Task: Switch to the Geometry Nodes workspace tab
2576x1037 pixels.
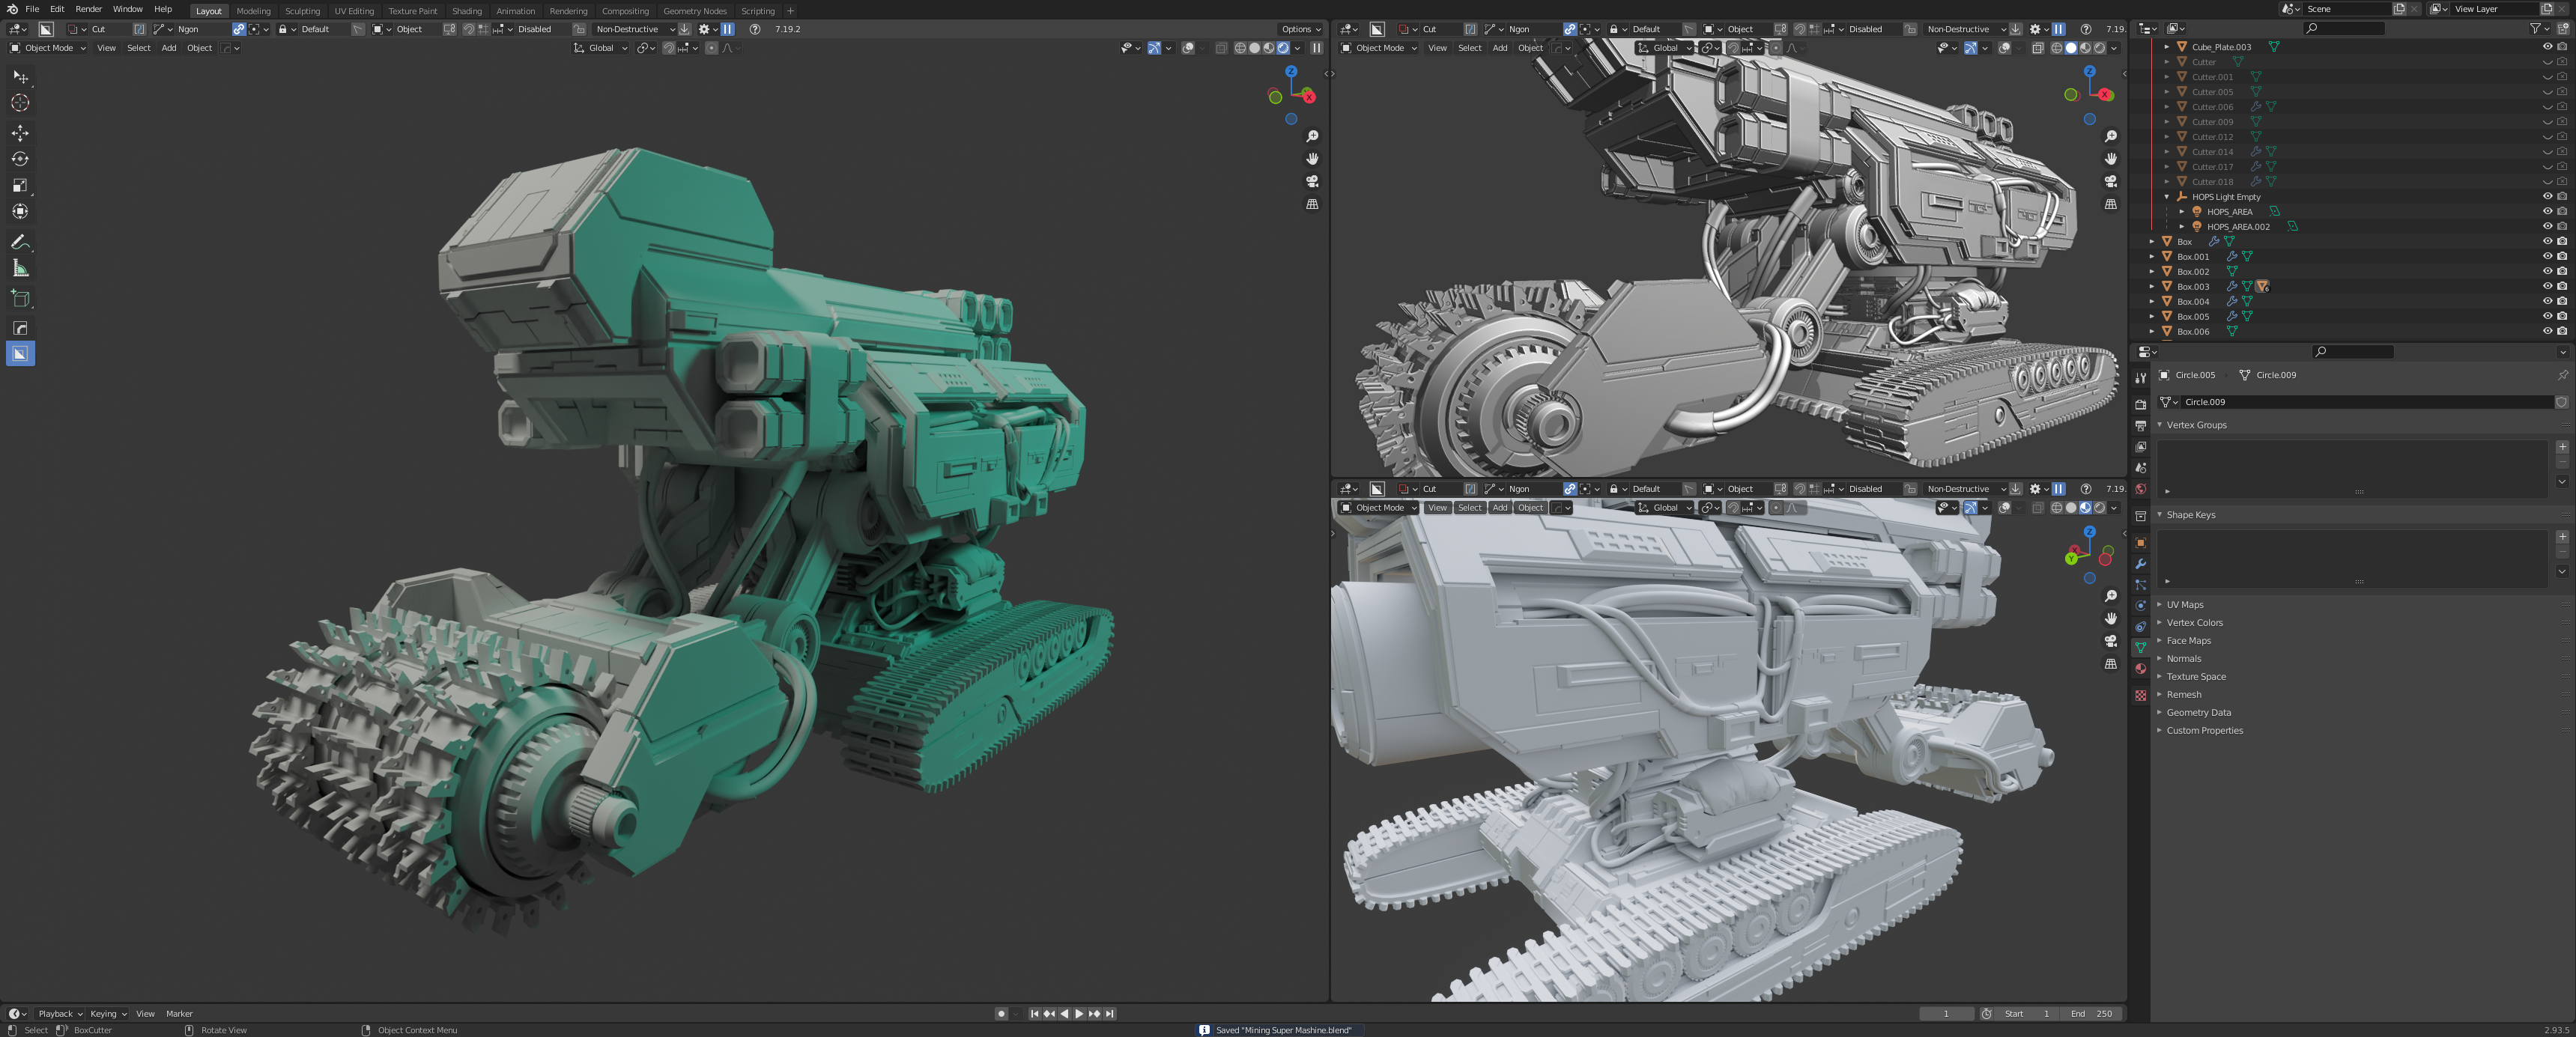Action: tap(695, 11)
